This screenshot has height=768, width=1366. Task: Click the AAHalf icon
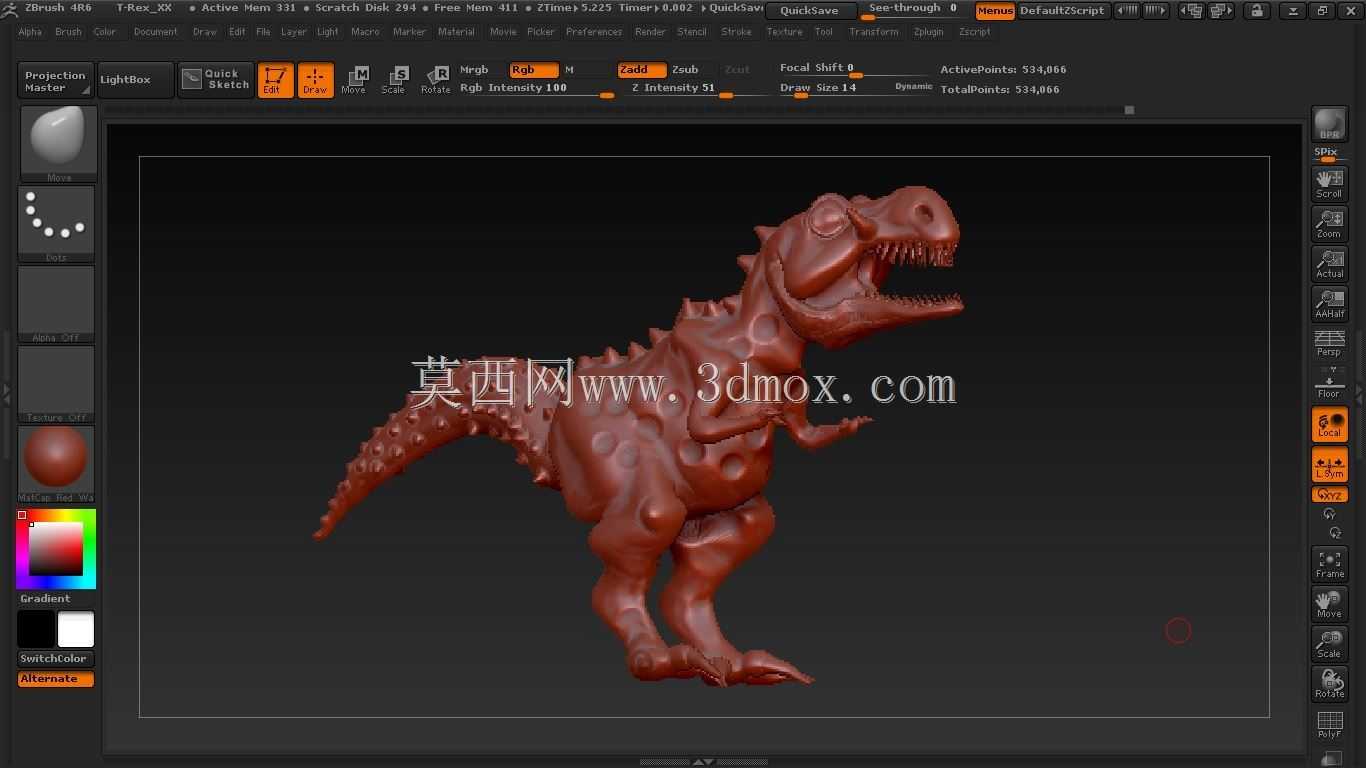click(x=1329, y=303)
